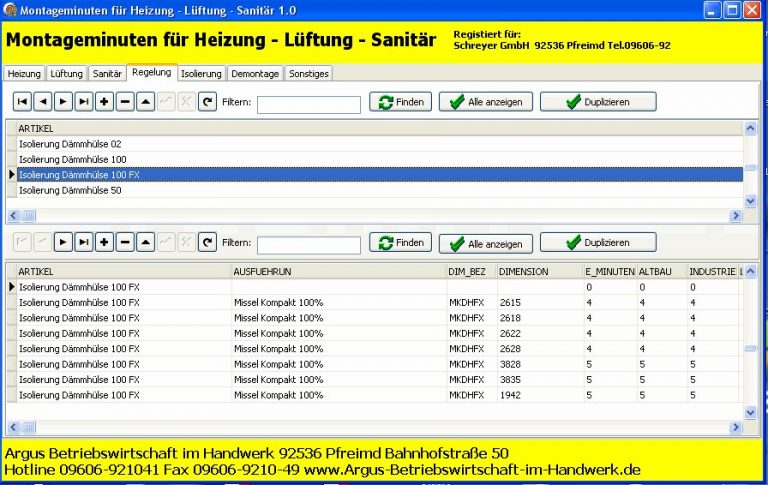Jump to last record in upper navigator

point(84,102)
